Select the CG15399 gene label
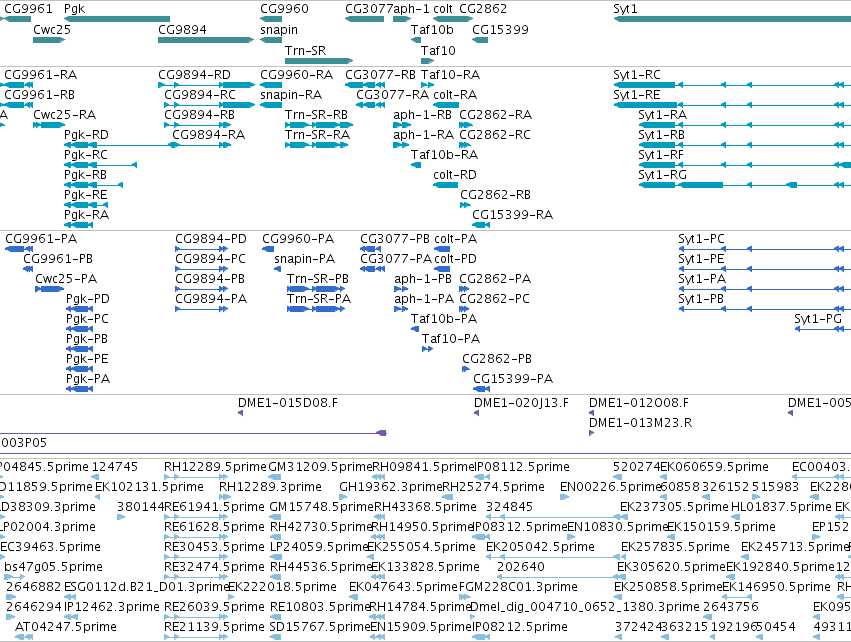 coord(500,30)
